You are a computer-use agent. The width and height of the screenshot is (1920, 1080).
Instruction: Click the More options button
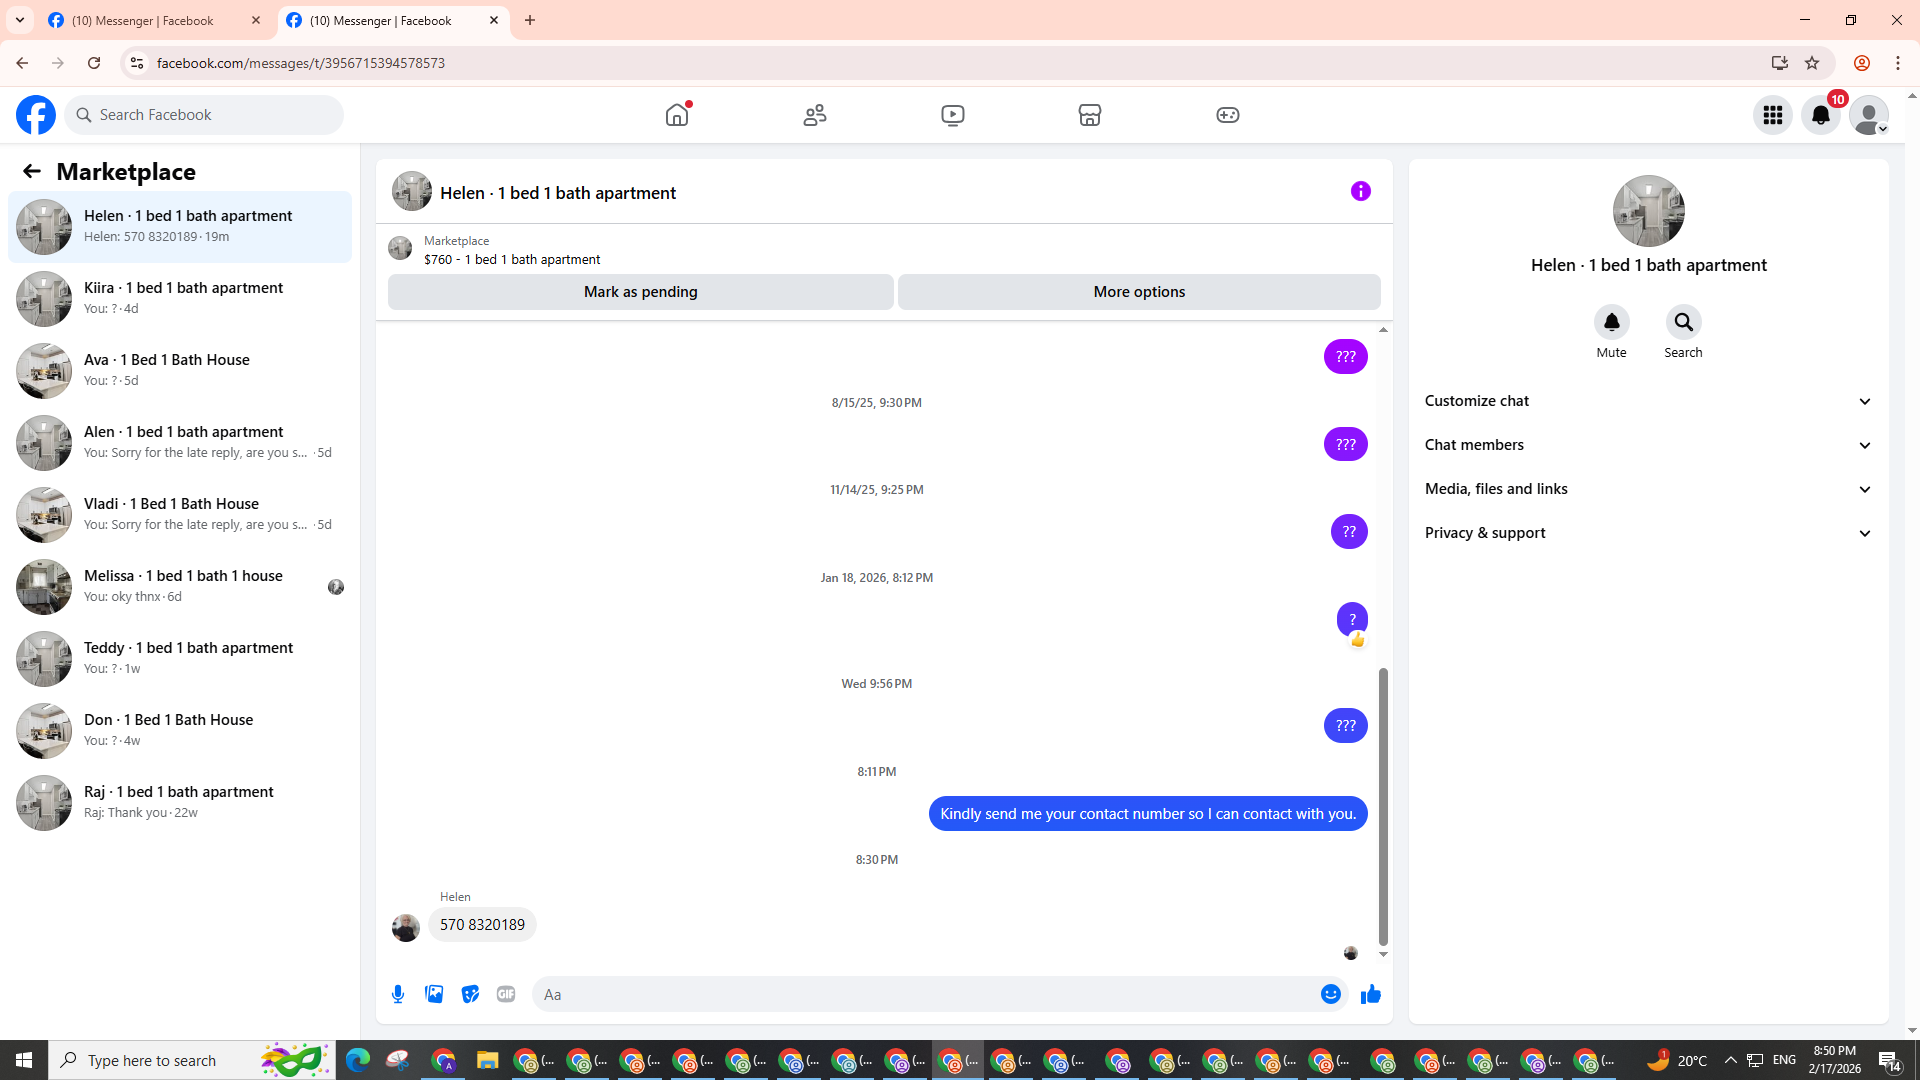[1138, 292]
